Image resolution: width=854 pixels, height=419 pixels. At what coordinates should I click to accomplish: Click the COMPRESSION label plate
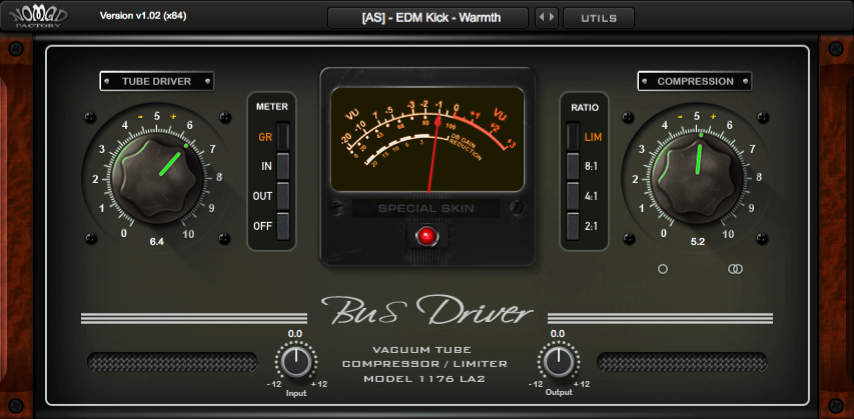pos(695,81)
